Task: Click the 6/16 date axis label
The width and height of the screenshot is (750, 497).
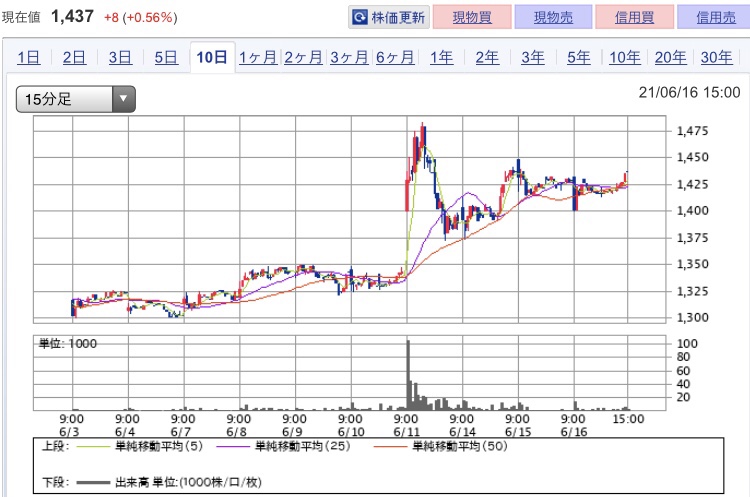Action: coord(574,432)
